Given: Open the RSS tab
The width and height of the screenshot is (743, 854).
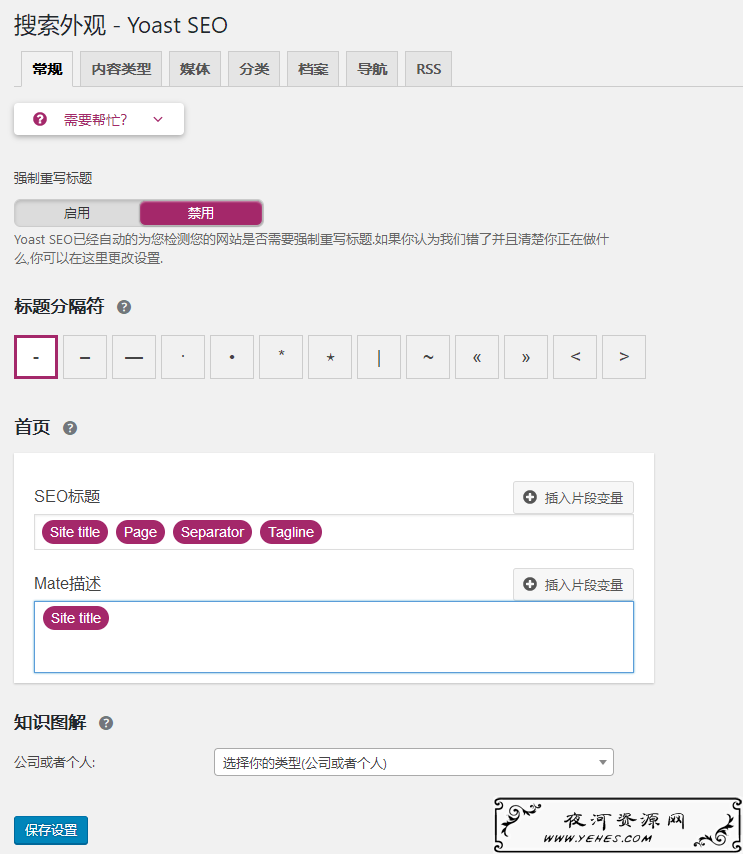Looking at the screenshot, I should click(429, 69).
